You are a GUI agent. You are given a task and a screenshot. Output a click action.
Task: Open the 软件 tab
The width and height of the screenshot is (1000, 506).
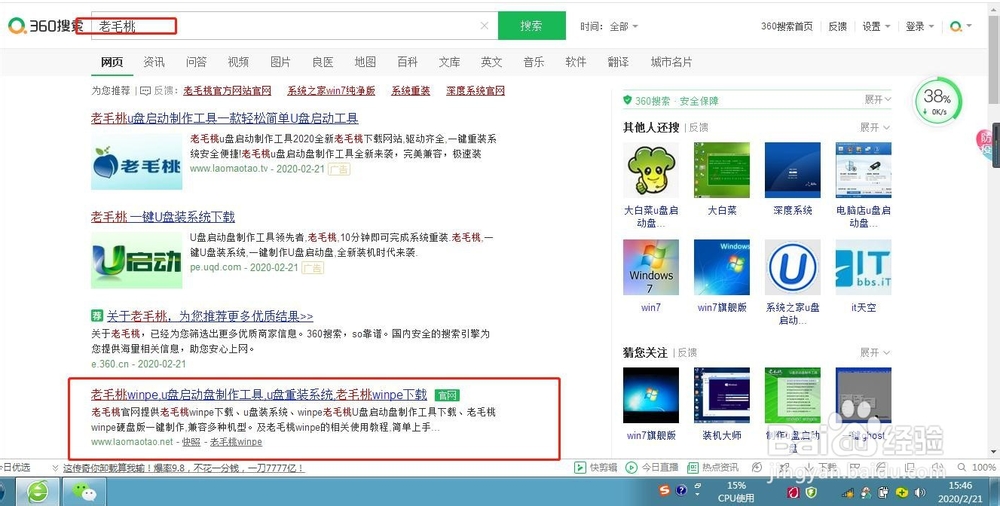[575, 62]
